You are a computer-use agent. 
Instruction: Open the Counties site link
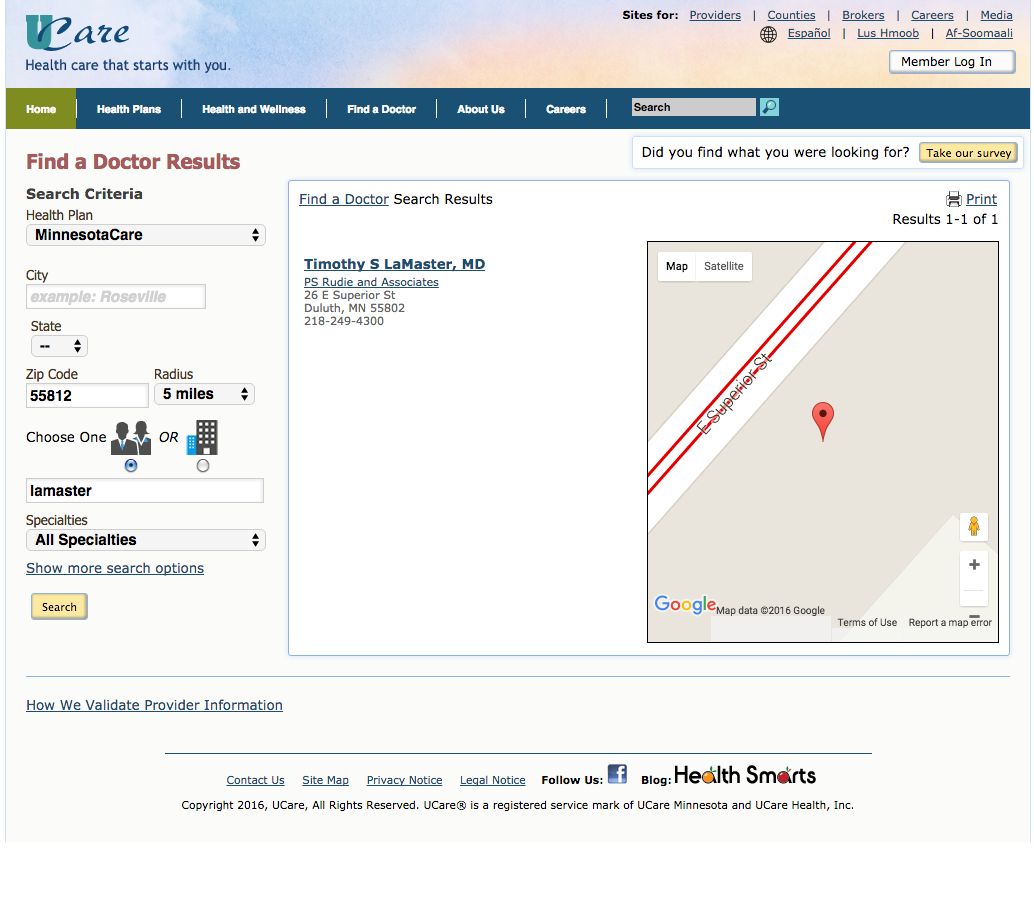(x=791, y=15)
